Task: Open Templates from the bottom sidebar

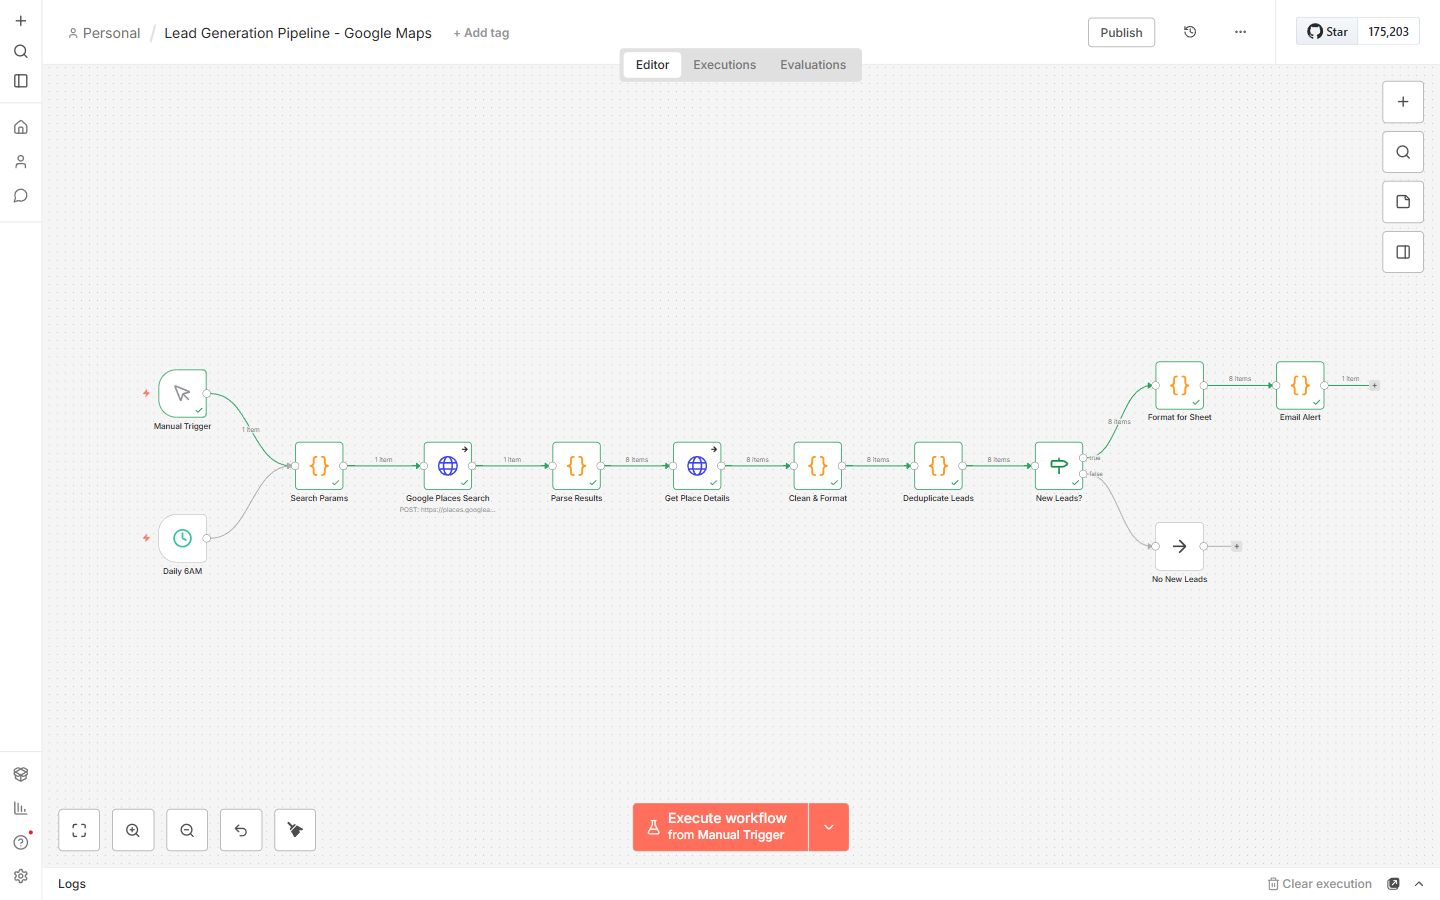Action: coord(20,773)
